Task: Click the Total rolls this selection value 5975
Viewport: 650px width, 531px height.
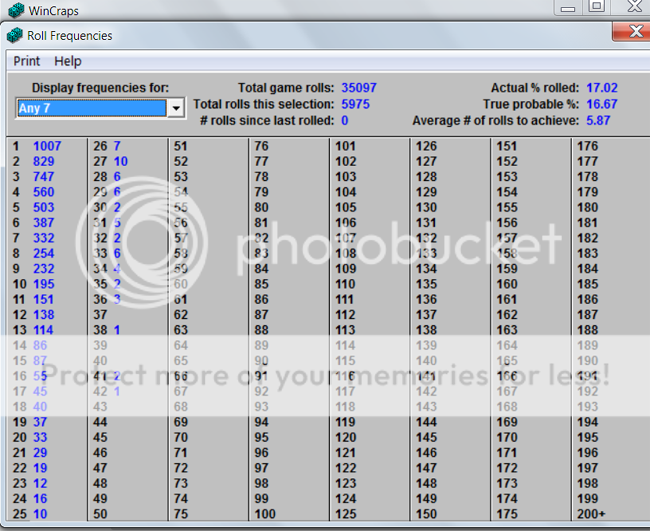Action: (x=356, y=104)
